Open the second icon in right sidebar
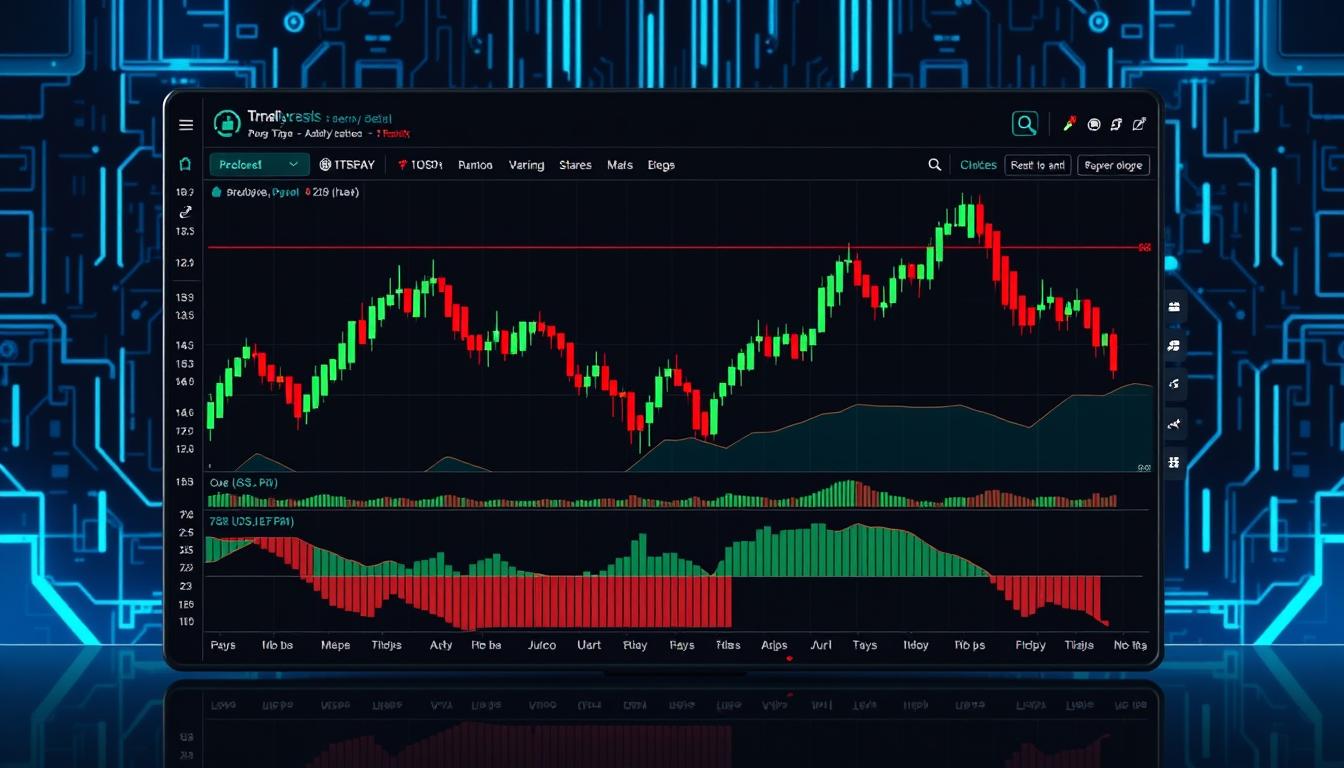 (1174, 346)
